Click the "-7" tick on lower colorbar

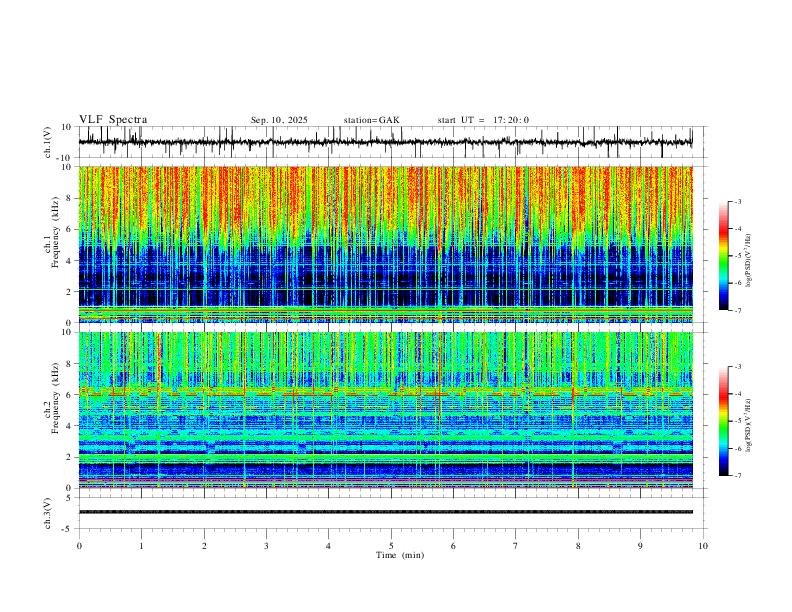click(x=738, y=475)
